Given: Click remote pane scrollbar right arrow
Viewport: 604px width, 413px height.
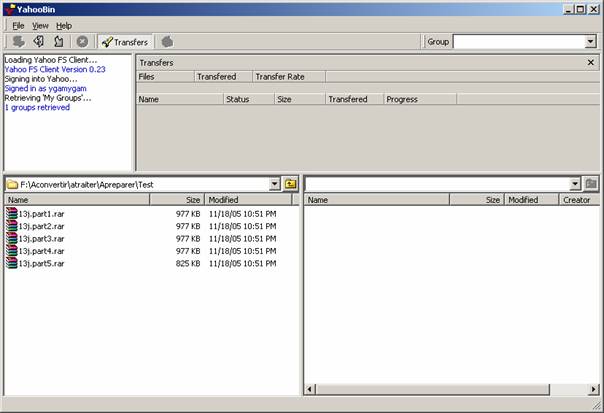Looking at the screenshot, I should (x=593, y=389).
